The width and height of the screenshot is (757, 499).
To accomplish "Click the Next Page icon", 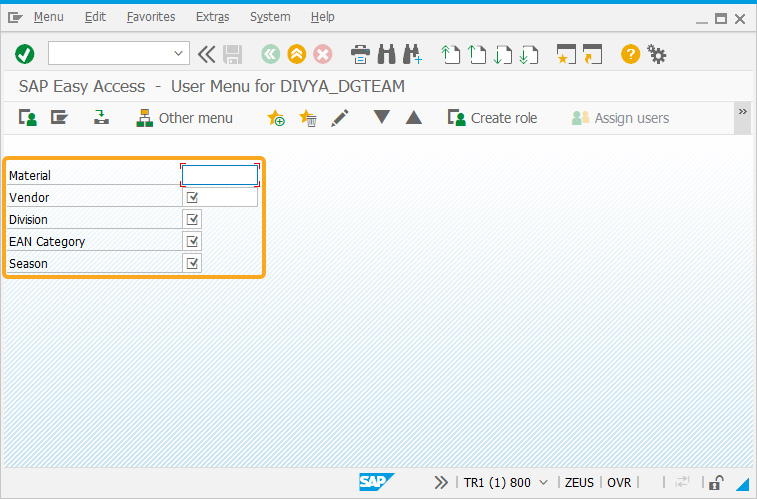I will tap(503, 55).
